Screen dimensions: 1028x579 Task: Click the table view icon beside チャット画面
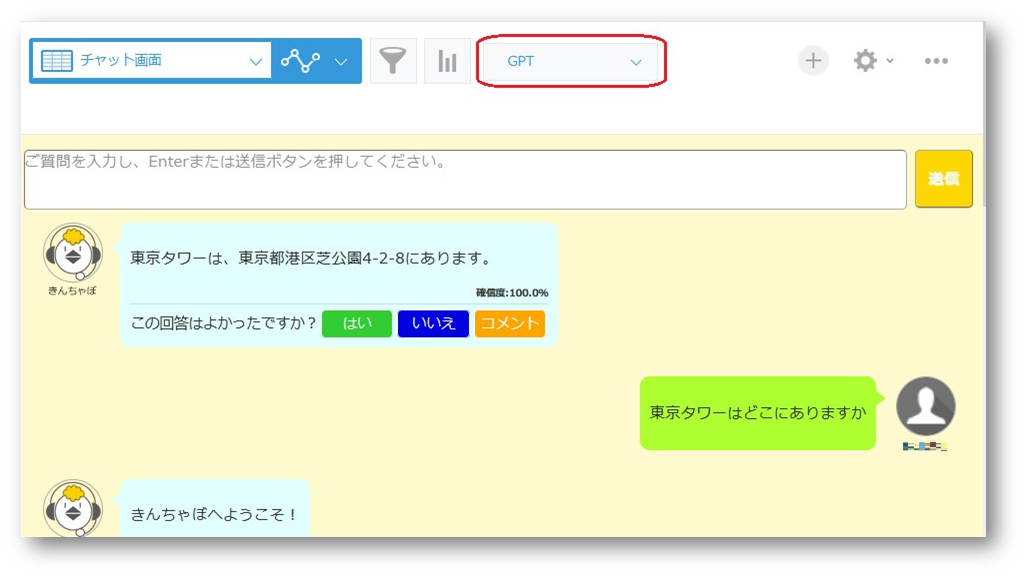pyautogui.click(x=56, y=61)
